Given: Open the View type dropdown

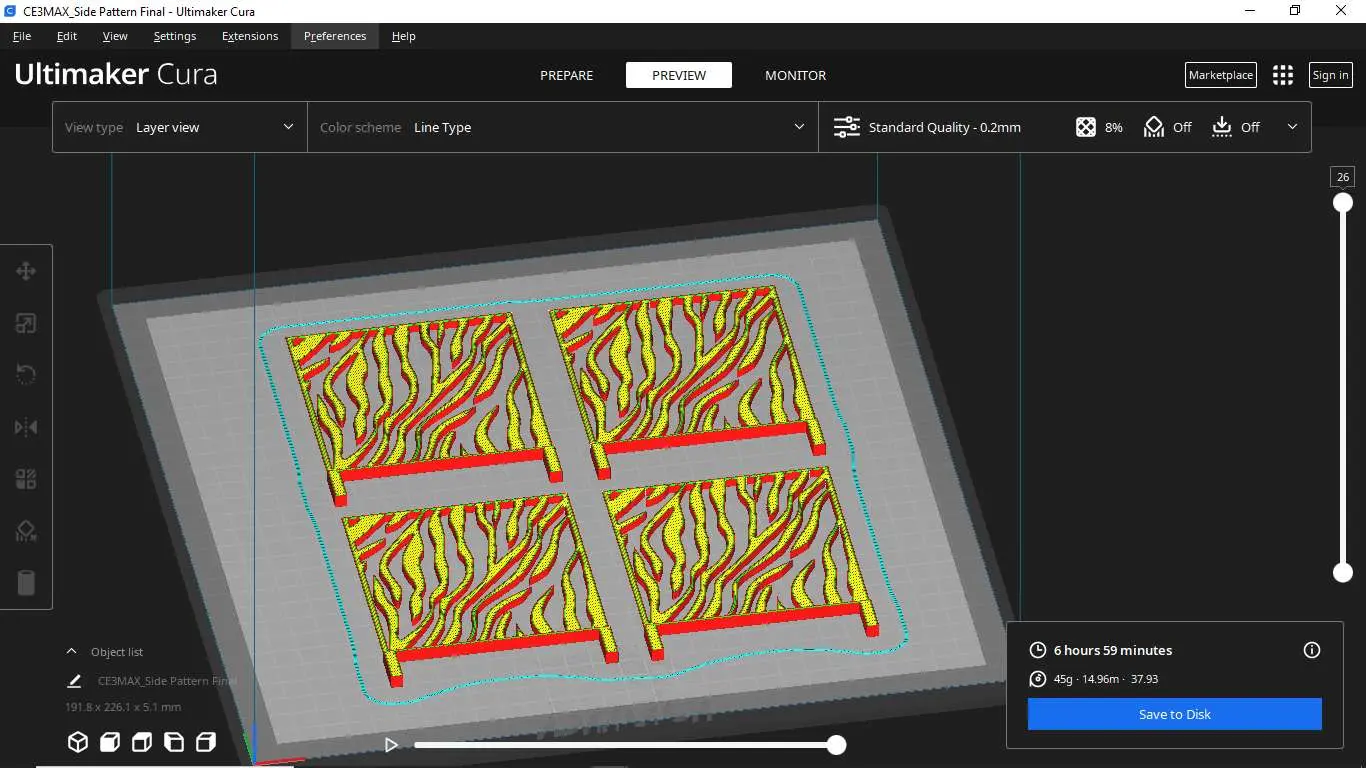Looking at the screenshot, I should click(x=180, y=127).
